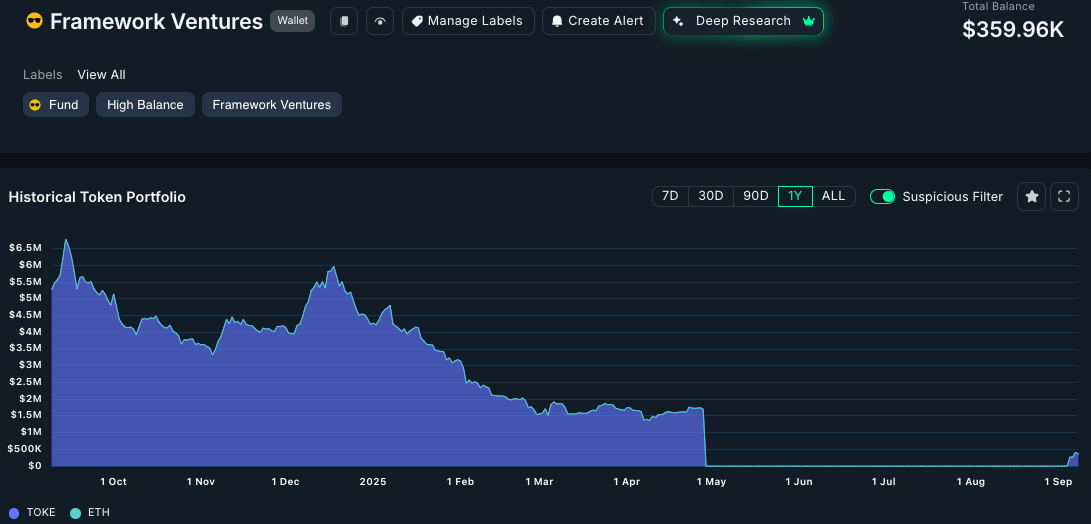Screen dimensions: 1091x524
Task: Click the eye watch icon button
Action: 380,21
